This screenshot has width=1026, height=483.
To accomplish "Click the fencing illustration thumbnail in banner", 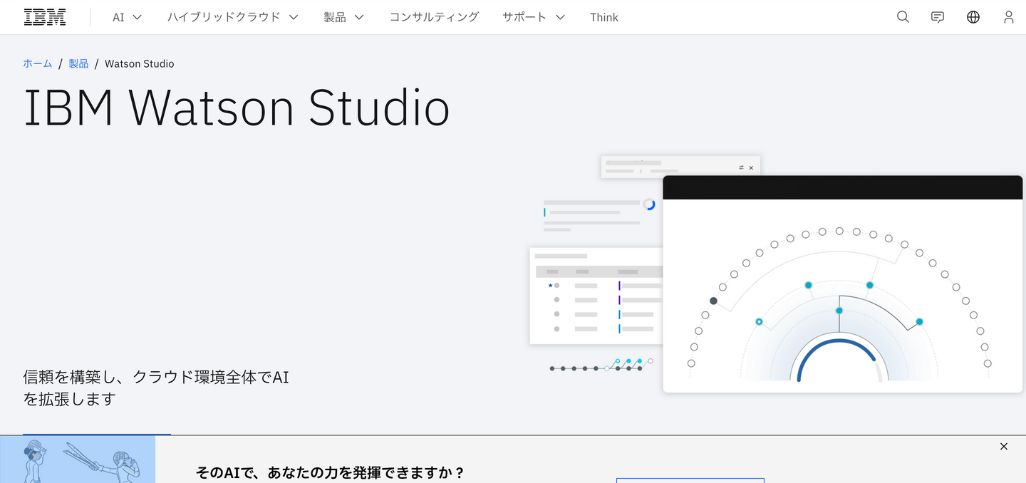I will [77, 459].
